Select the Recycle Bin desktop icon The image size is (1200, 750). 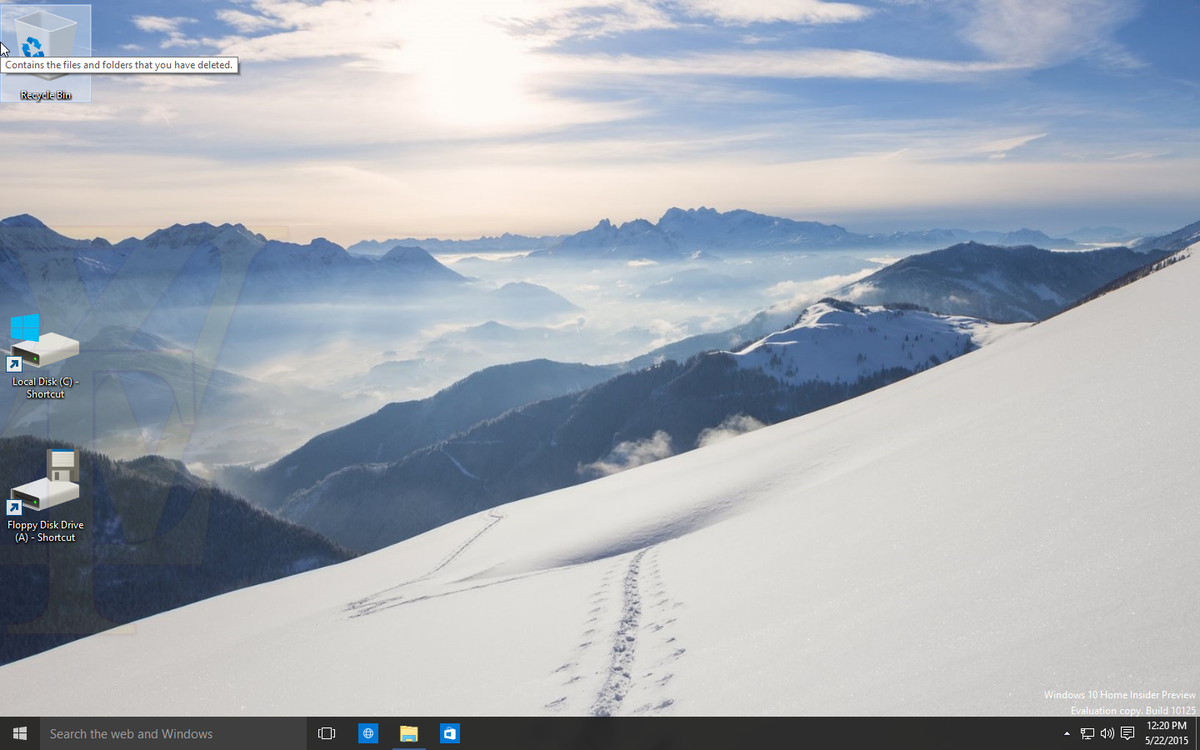point(46,53)
